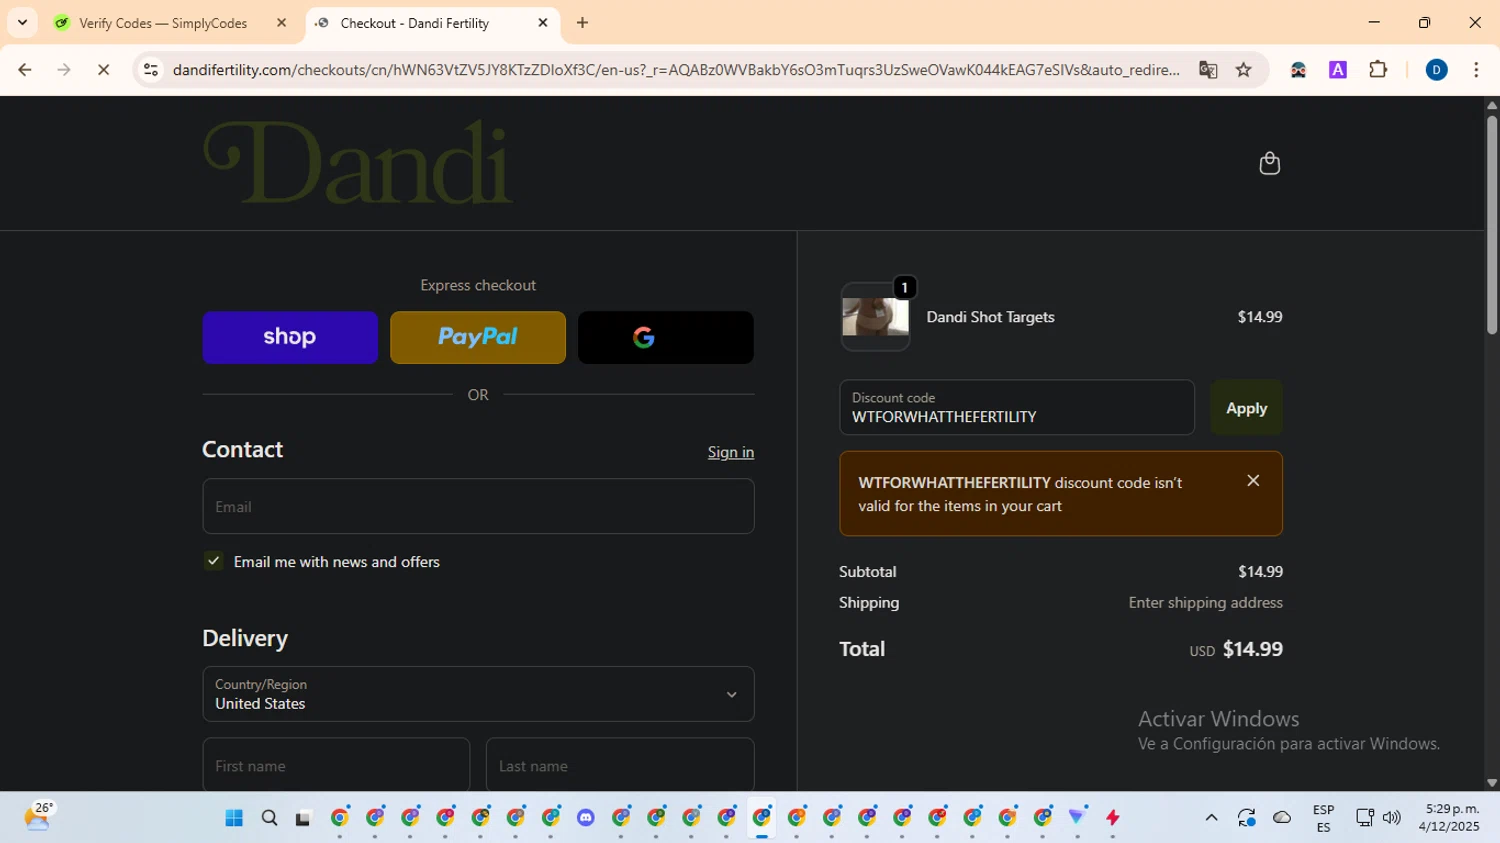The height and width of the screenshot is (843, 1500).
Task: Click the page vertical scrollbar thumb
Action: tap(1491, 225)
